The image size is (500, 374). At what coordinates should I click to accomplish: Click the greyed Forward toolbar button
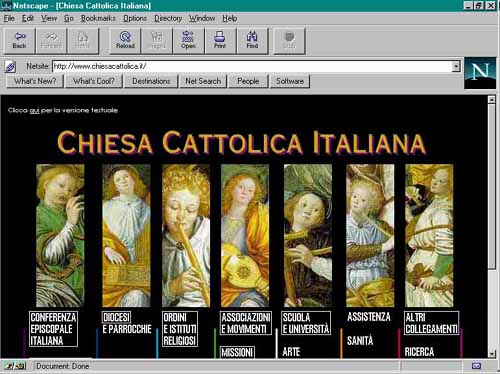[x=51, y=41]
